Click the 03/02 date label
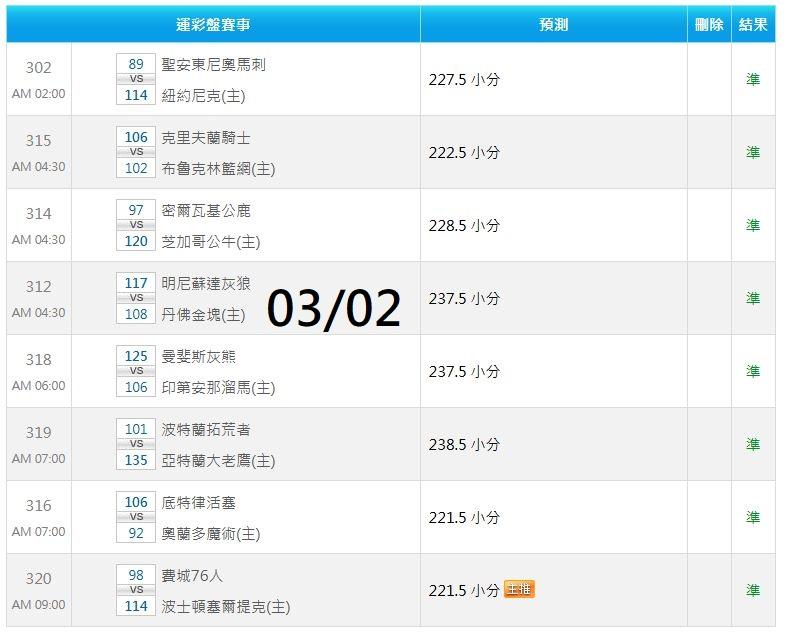Viewport: 785px width, 637px height. point(334,308)
